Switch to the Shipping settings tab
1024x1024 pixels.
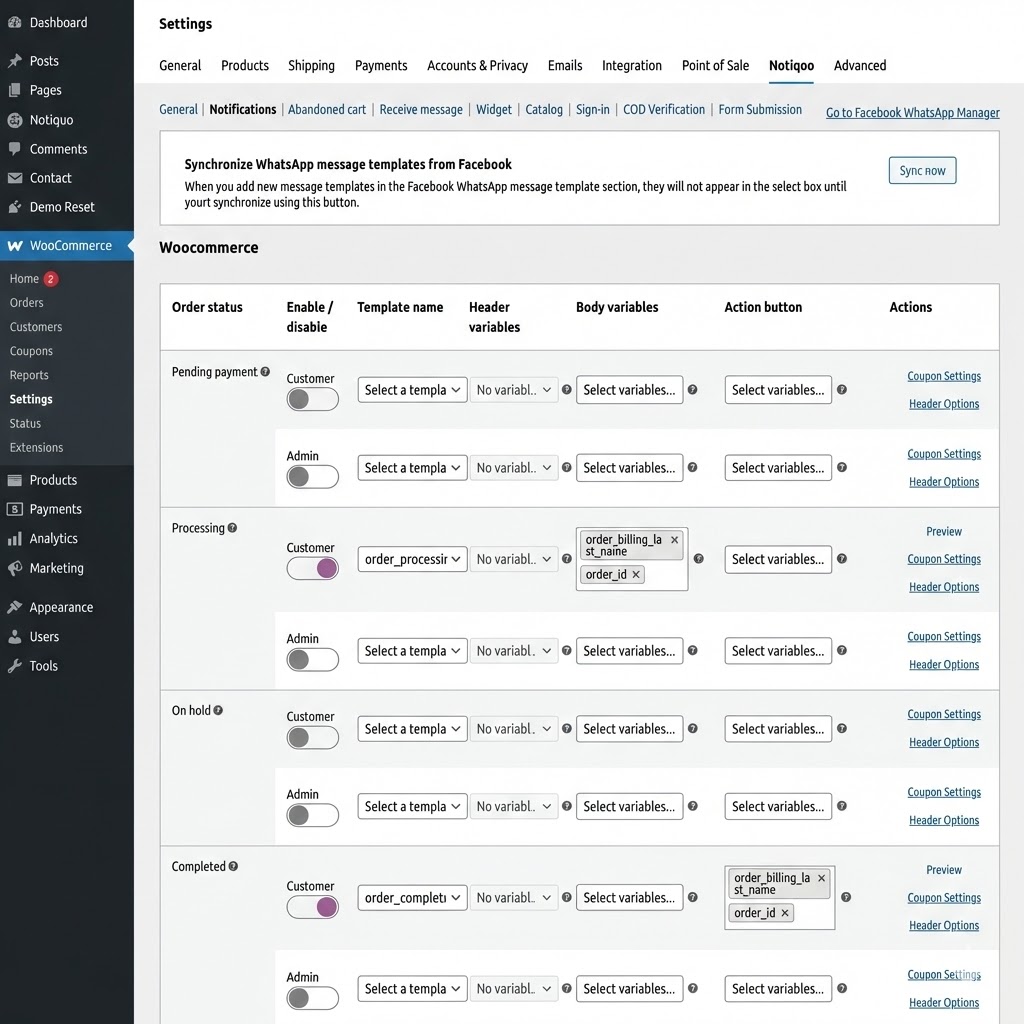[311, 66]
